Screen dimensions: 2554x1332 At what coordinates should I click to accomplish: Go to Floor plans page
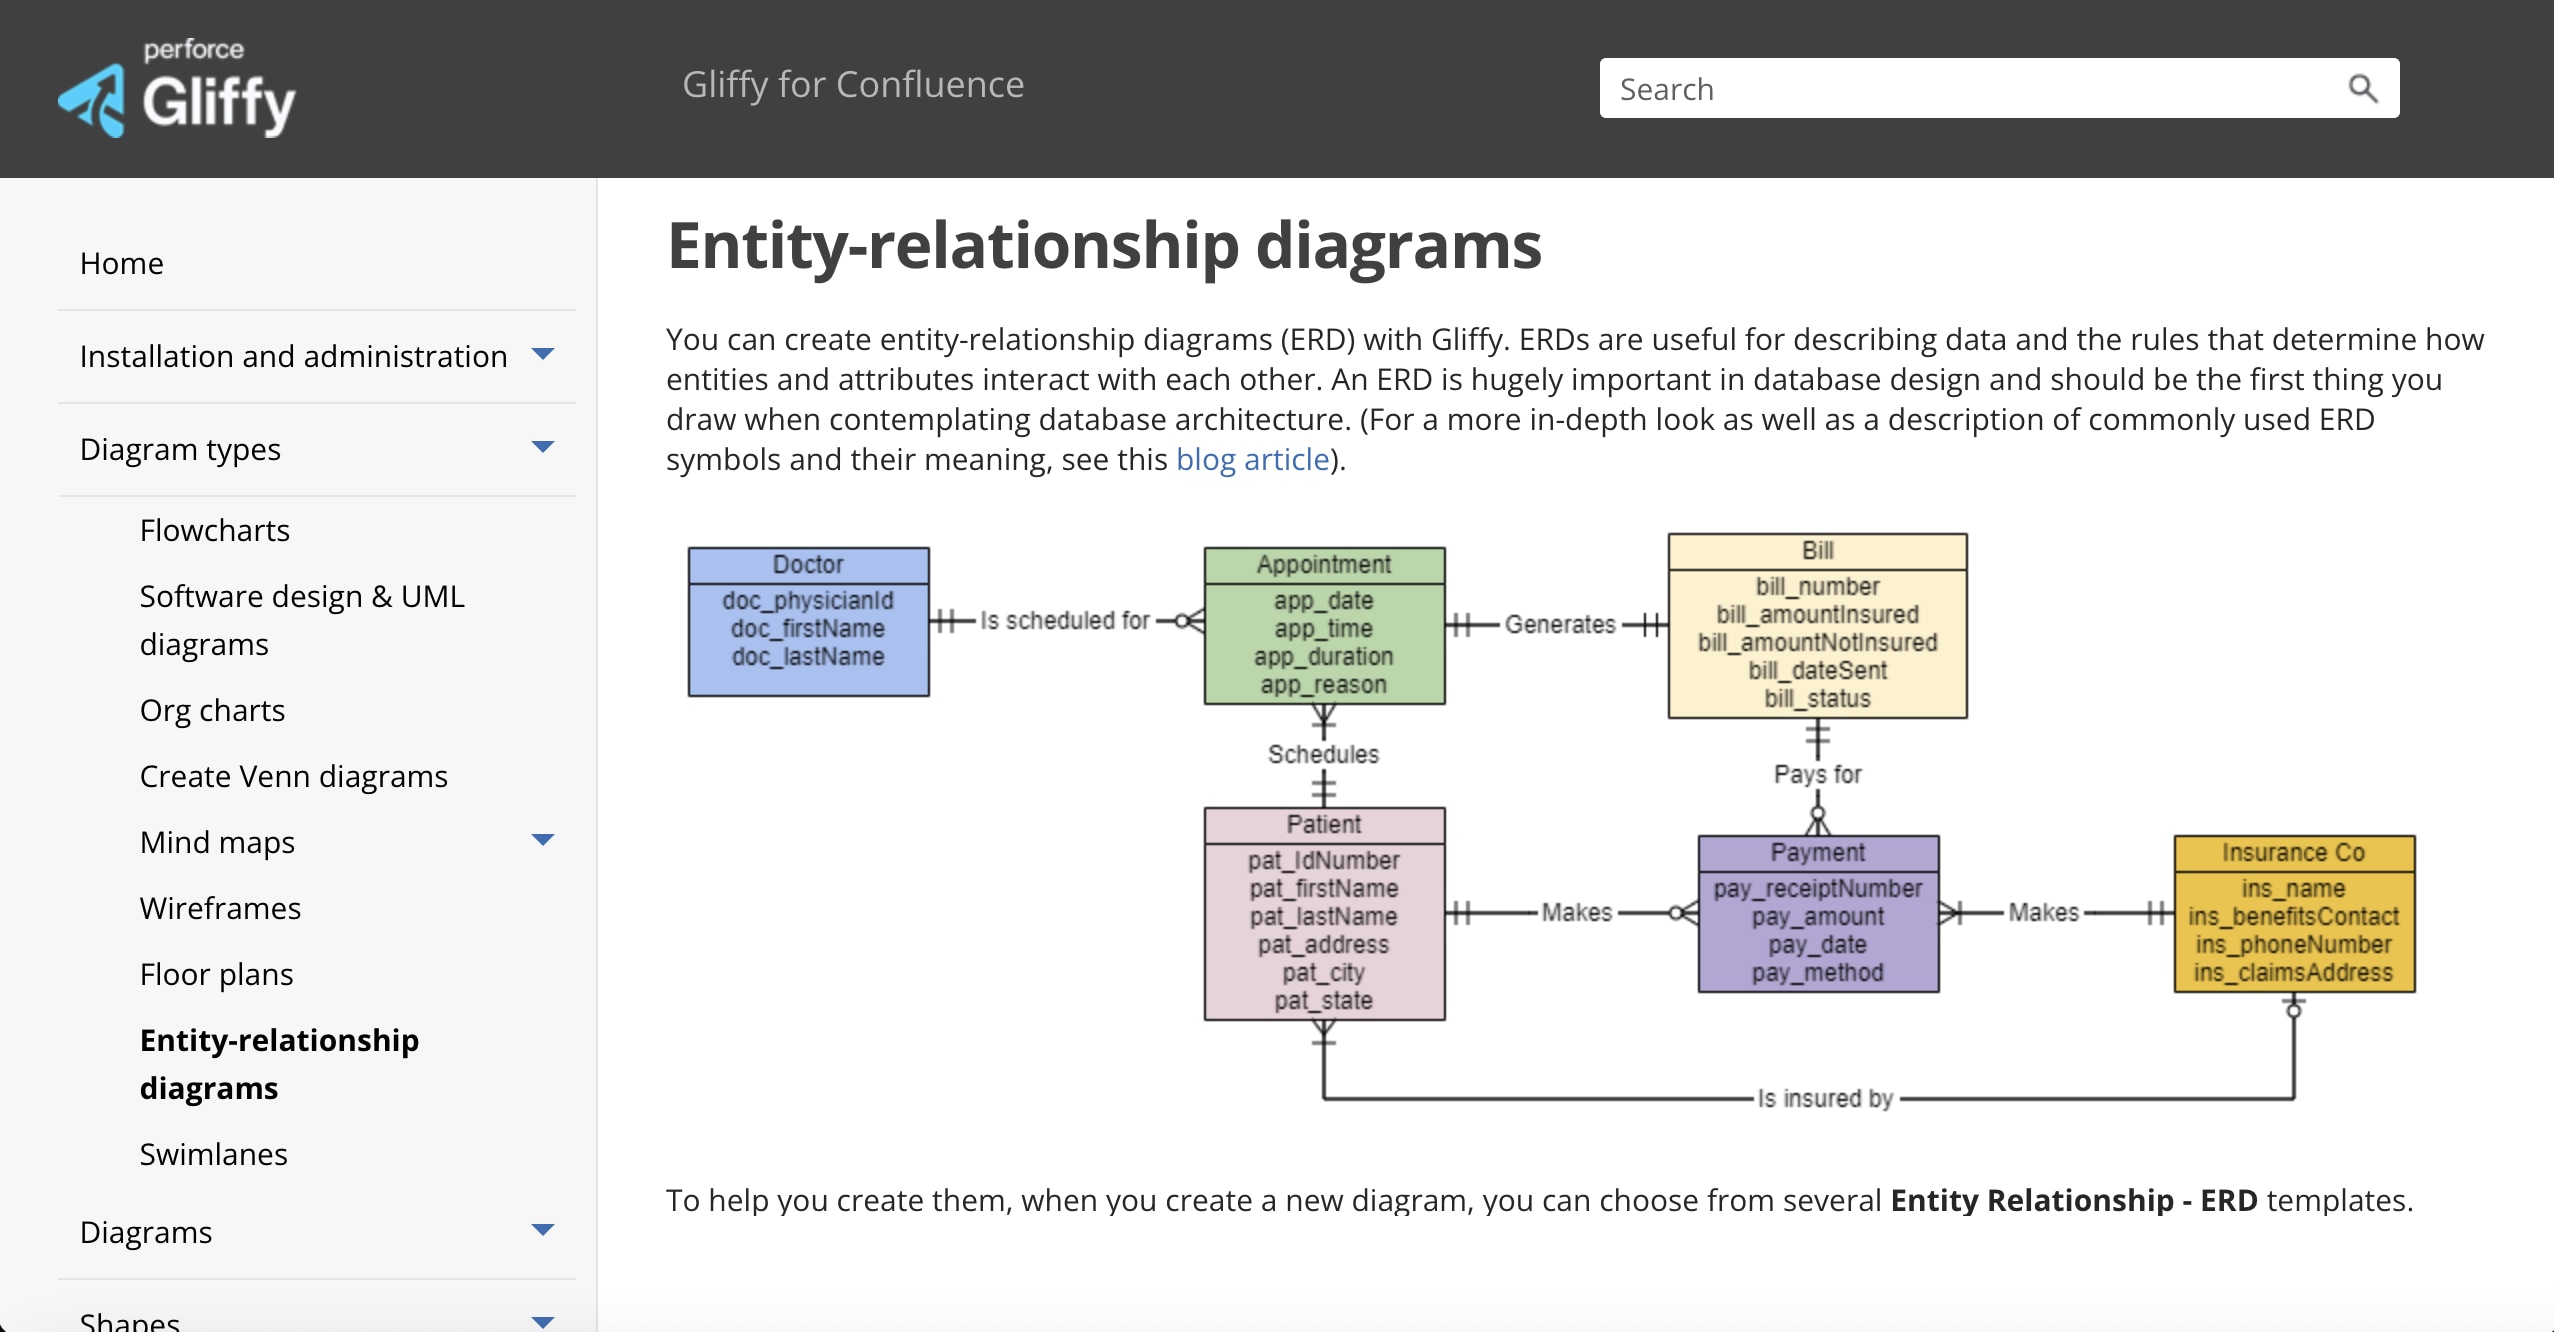(216, 974)
